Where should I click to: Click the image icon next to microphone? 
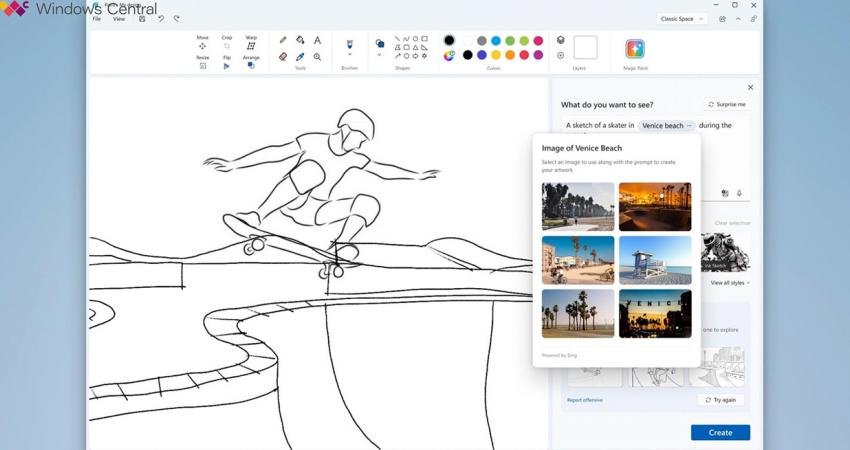725,193
